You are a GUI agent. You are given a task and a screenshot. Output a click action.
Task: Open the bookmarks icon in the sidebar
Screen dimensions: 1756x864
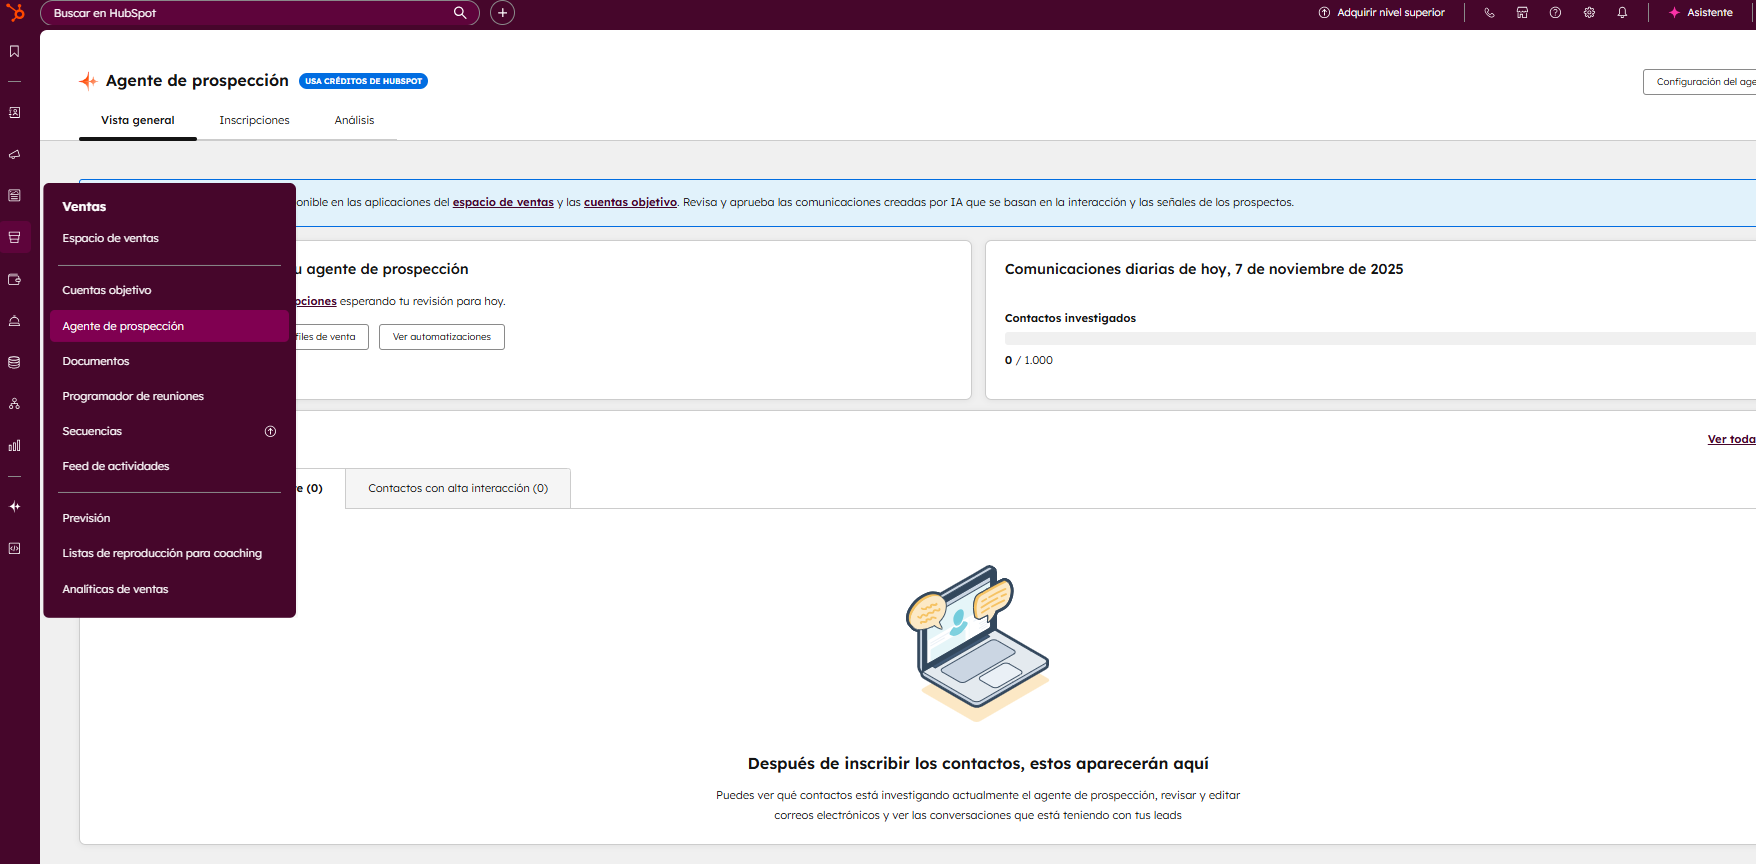pos(14,51)
